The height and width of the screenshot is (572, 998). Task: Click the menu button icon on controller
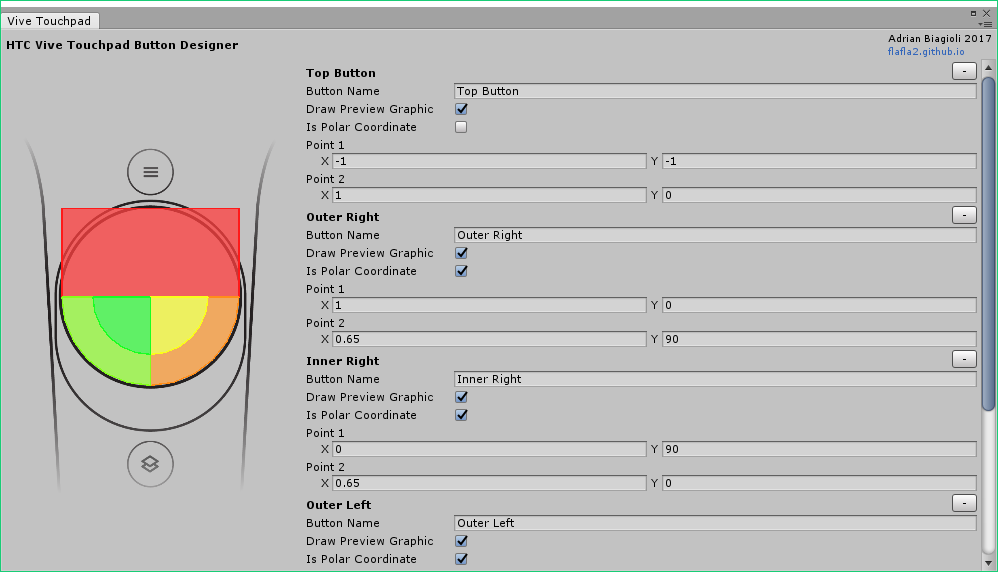(x=150, y=172)
